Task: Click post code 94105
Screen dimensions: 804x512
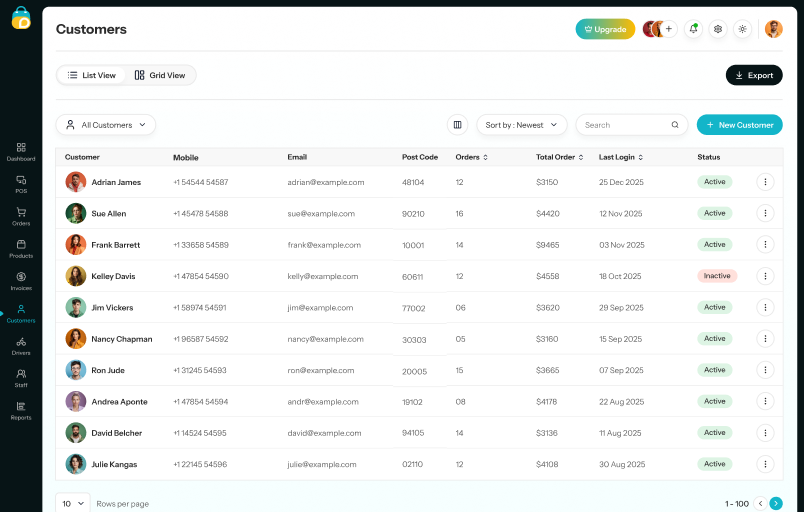Action: click(x=413, y=433)
